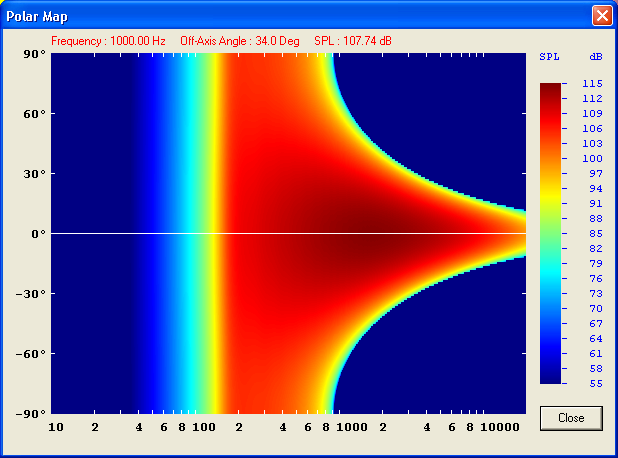Click the Polar Map title bar text
The width and height of the screenshot is (618, 458).
[37, 17]
